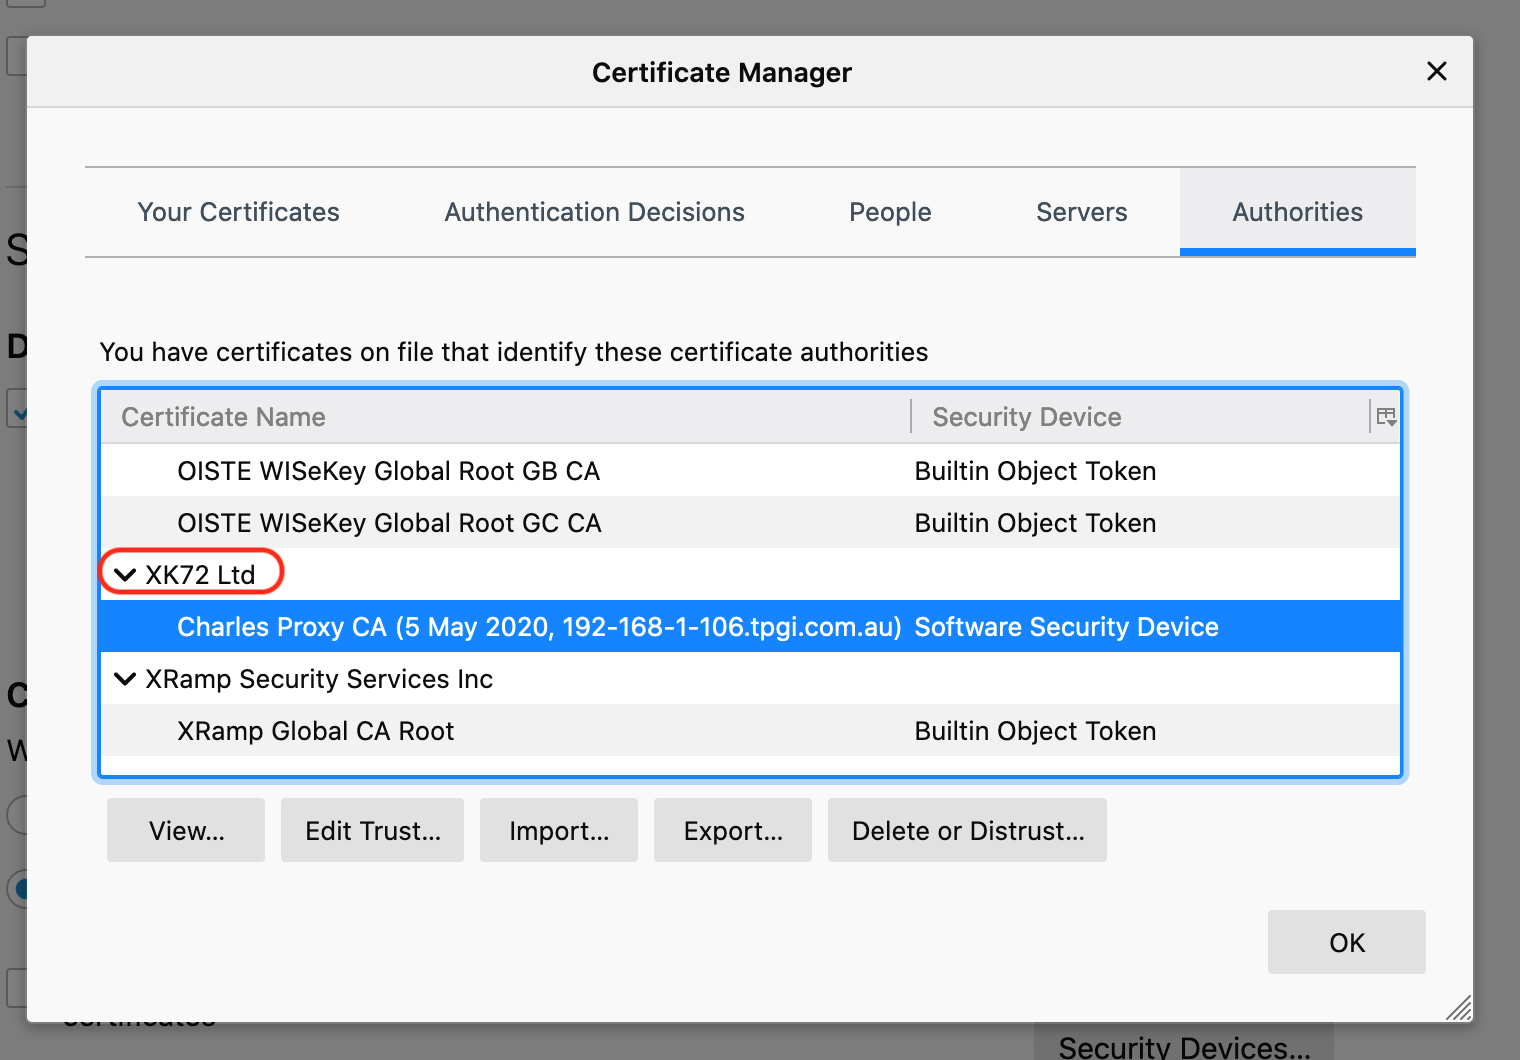1520x1060 pixels.
Task: Choose XRamp Global CA Root entry
Action: (x=315, y=731)
